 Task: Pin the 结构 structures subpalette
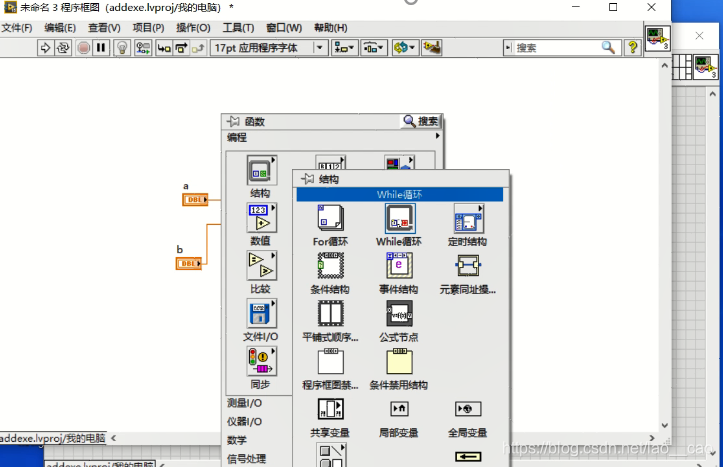tap(308, 179)
